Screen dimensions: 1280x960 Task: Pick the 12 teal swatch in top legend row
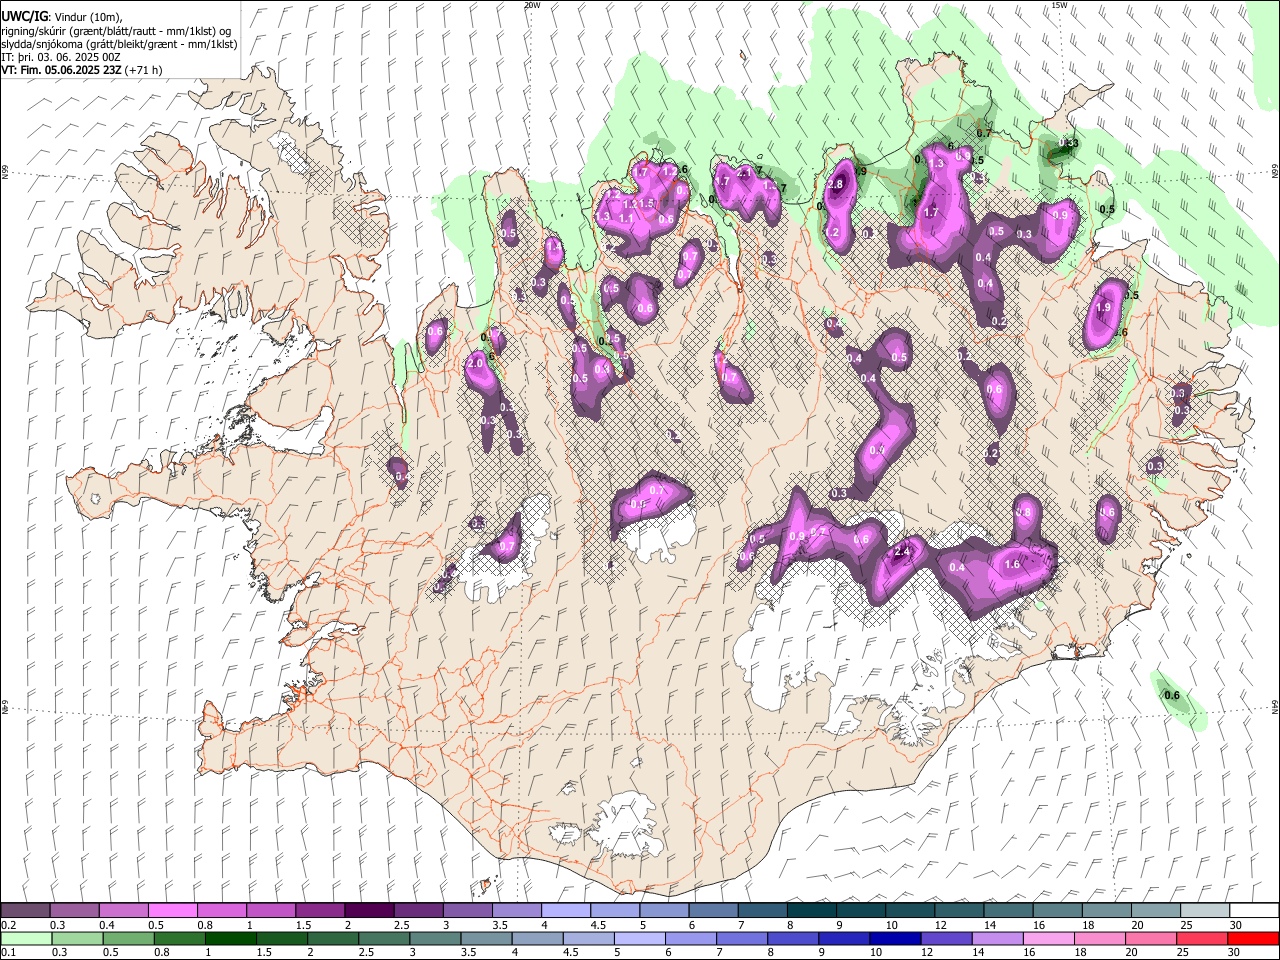(x=959, y=910)
